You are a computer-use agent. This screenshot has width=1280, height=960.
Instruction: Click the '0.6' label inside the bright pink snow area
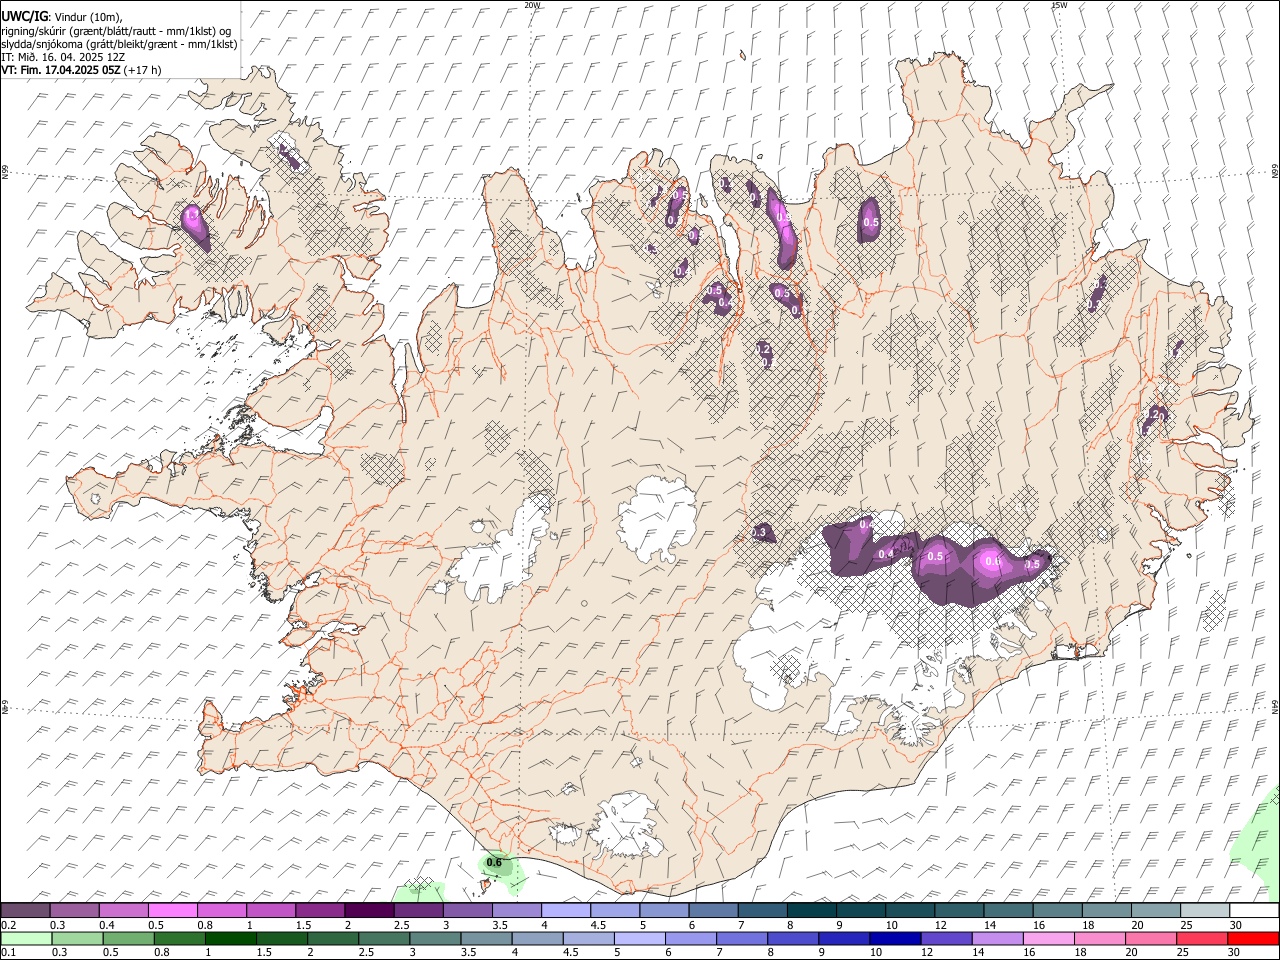993,561
